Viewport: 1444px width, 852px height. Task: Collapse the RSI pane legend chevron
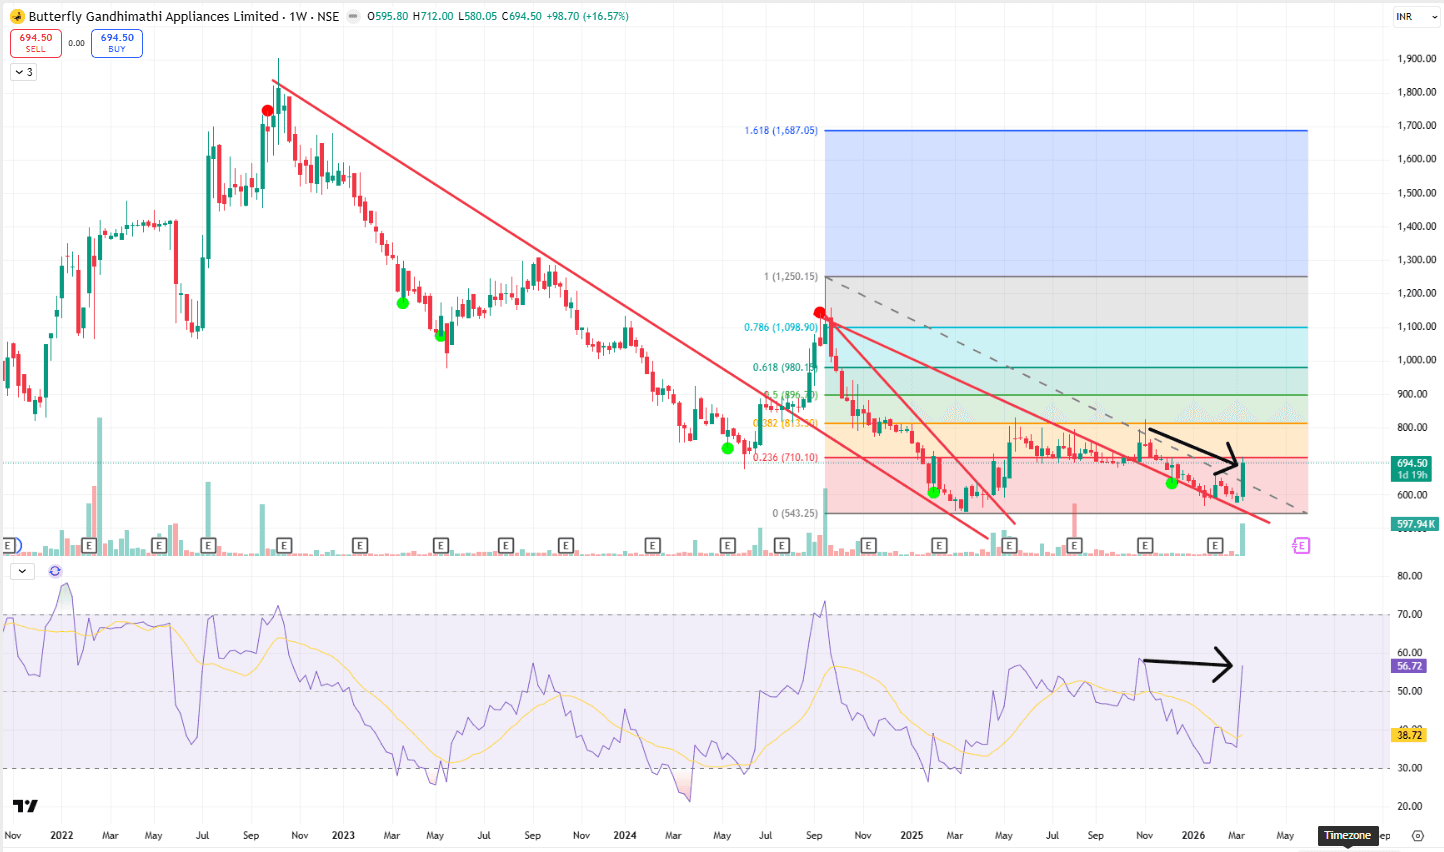tap(23, 571)
